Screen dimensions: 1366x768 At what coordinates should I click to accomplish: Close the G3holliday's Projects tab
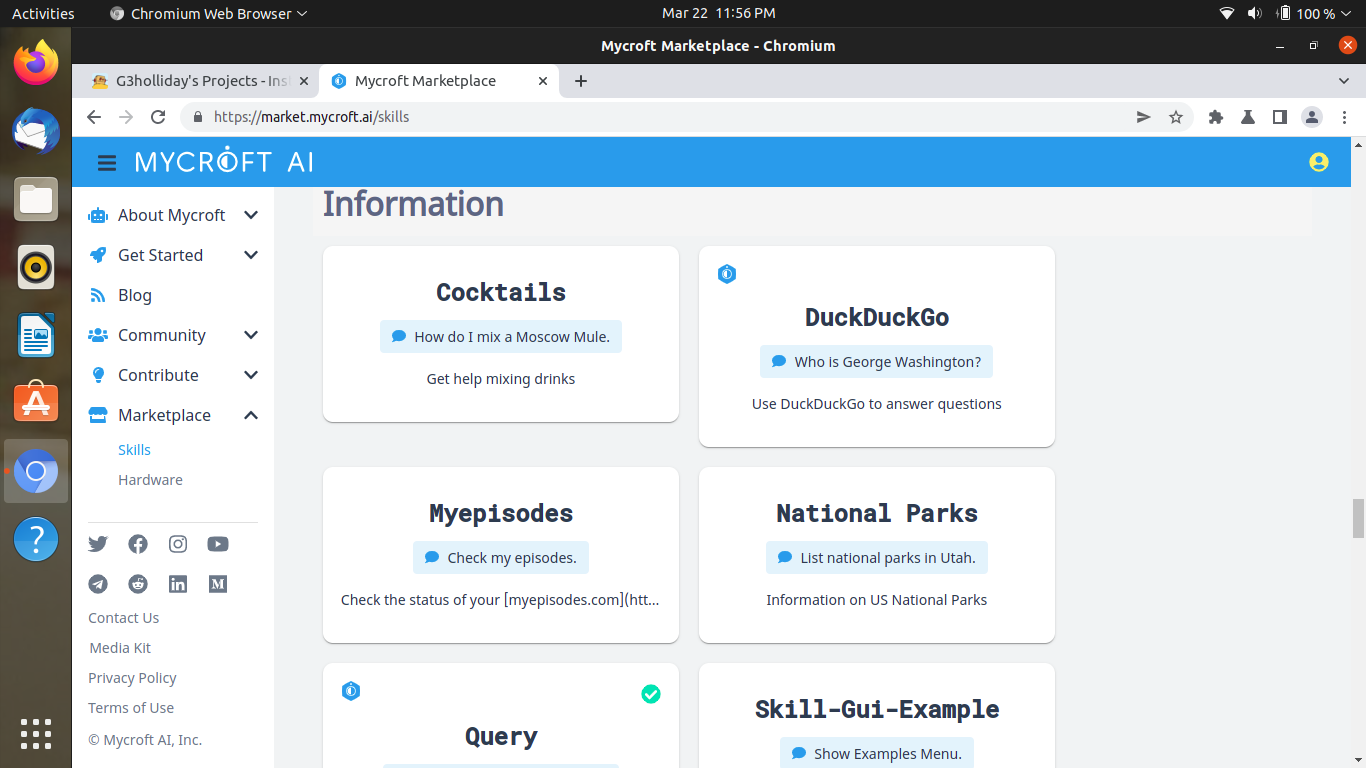point(304,81)
